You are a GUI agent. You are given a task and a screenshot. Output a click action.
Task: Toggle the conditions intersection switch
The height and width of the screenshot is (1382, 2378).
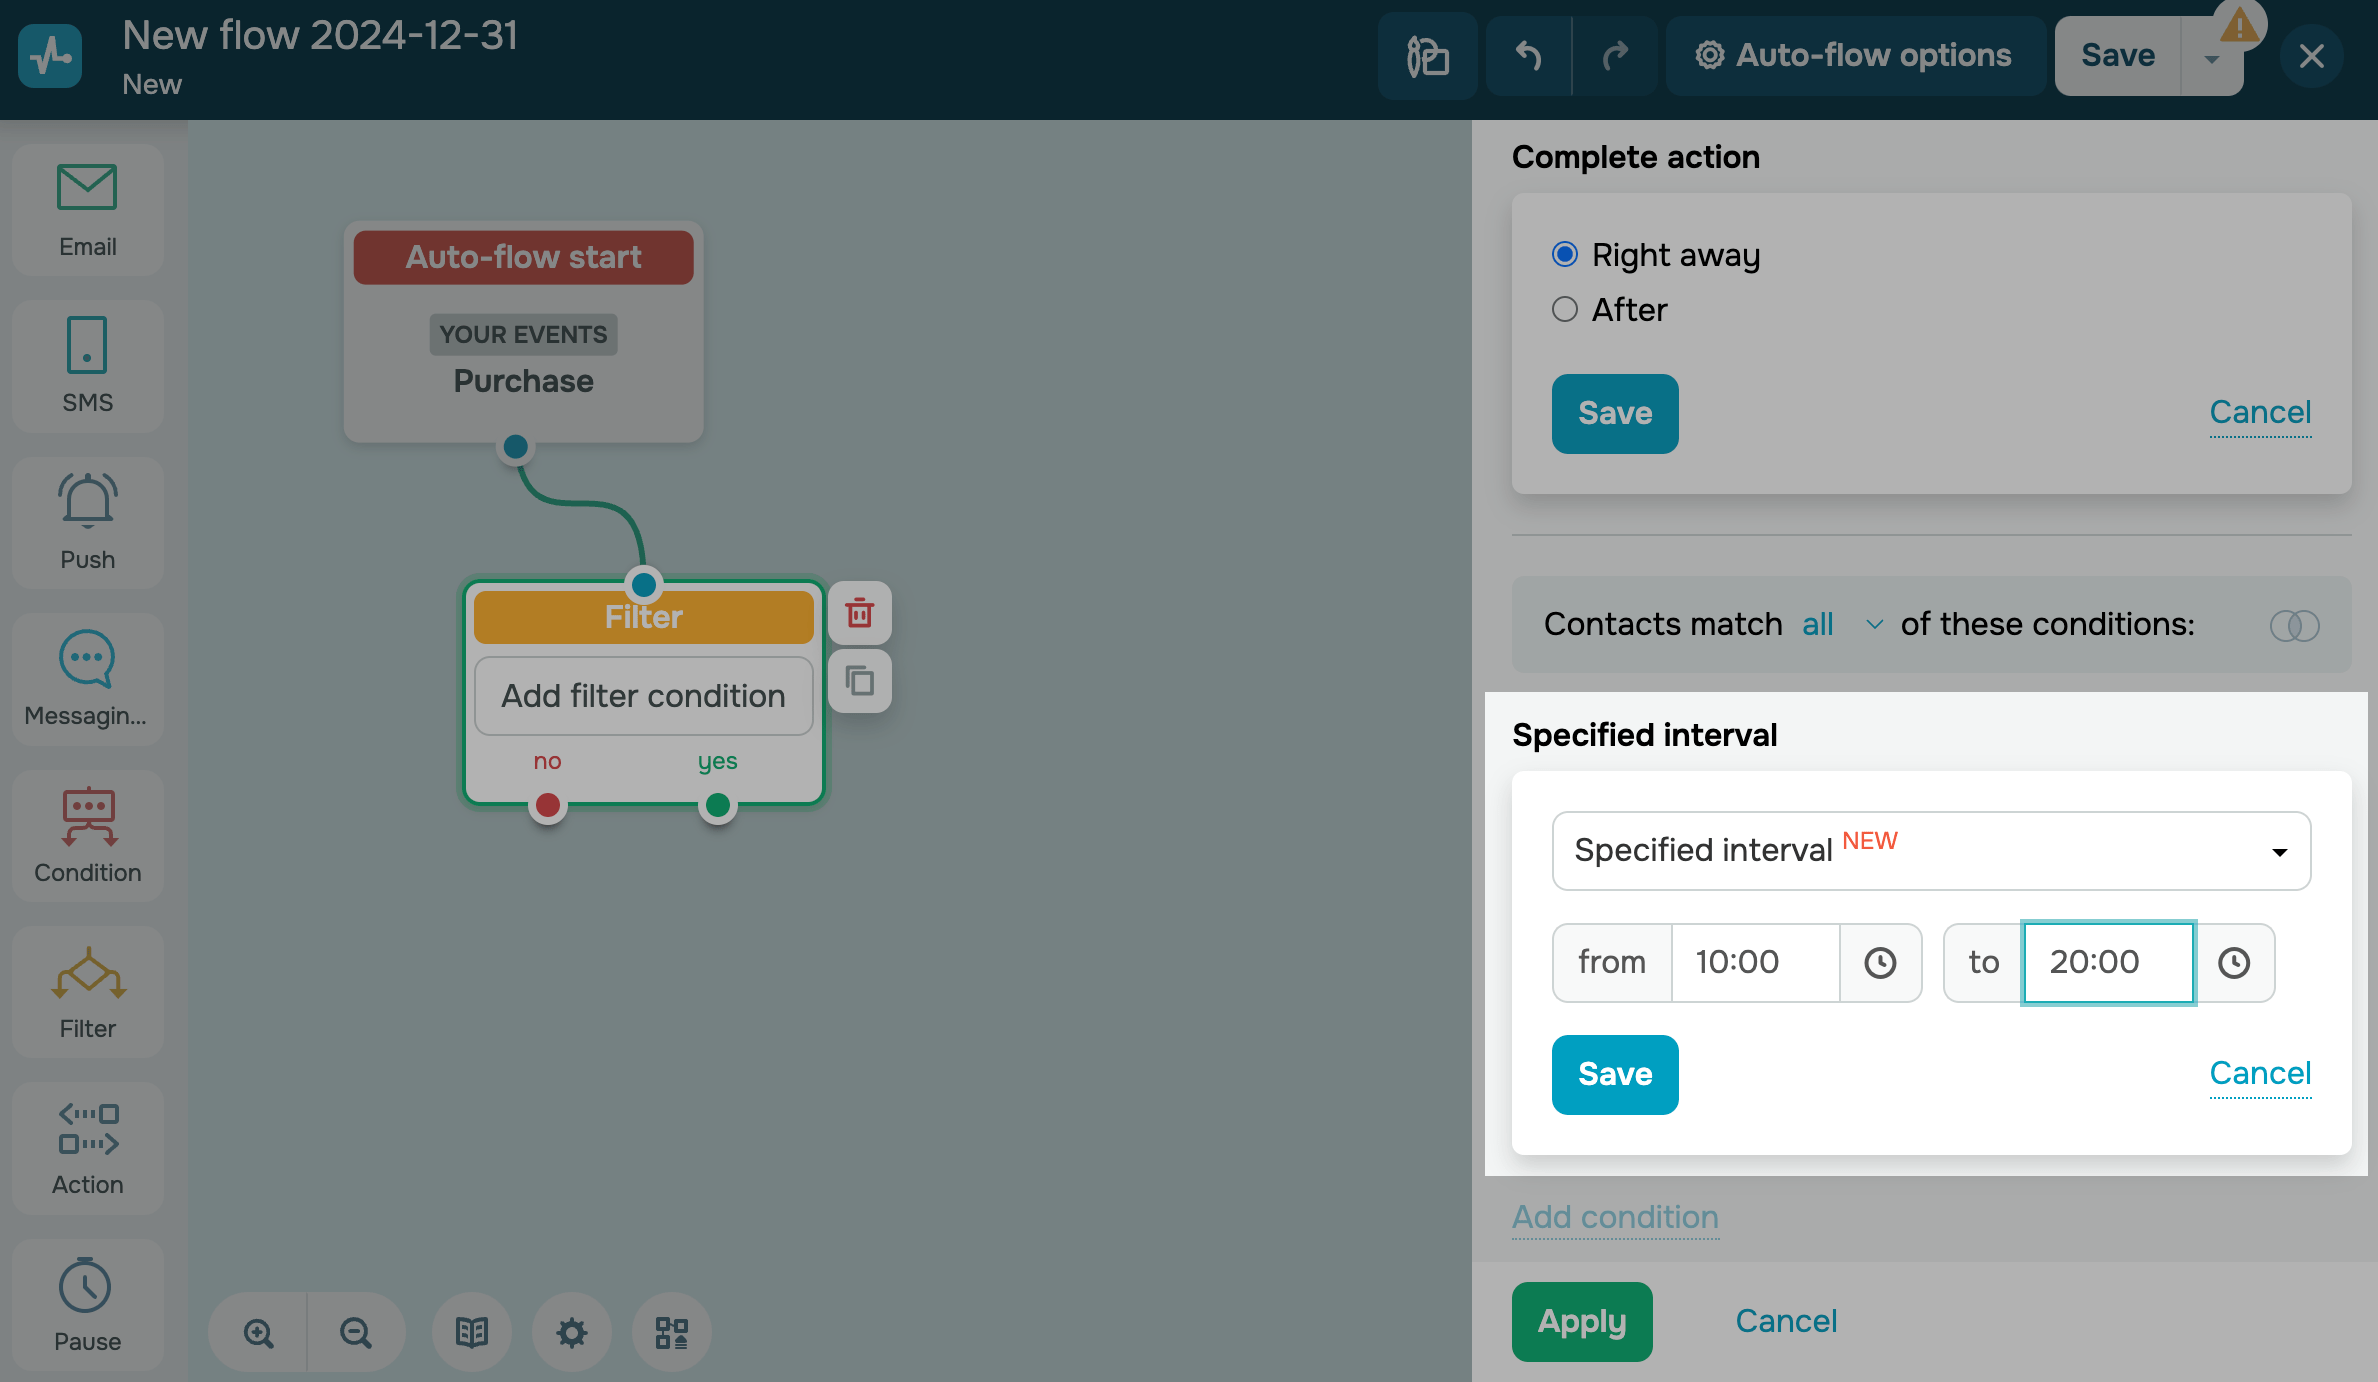click(2293, 625)
